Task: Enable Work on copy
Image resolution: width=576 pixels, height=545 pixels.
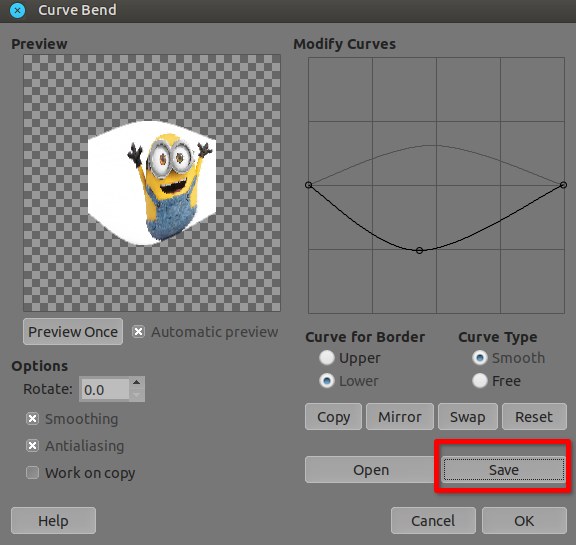Action: coord(32,473)
